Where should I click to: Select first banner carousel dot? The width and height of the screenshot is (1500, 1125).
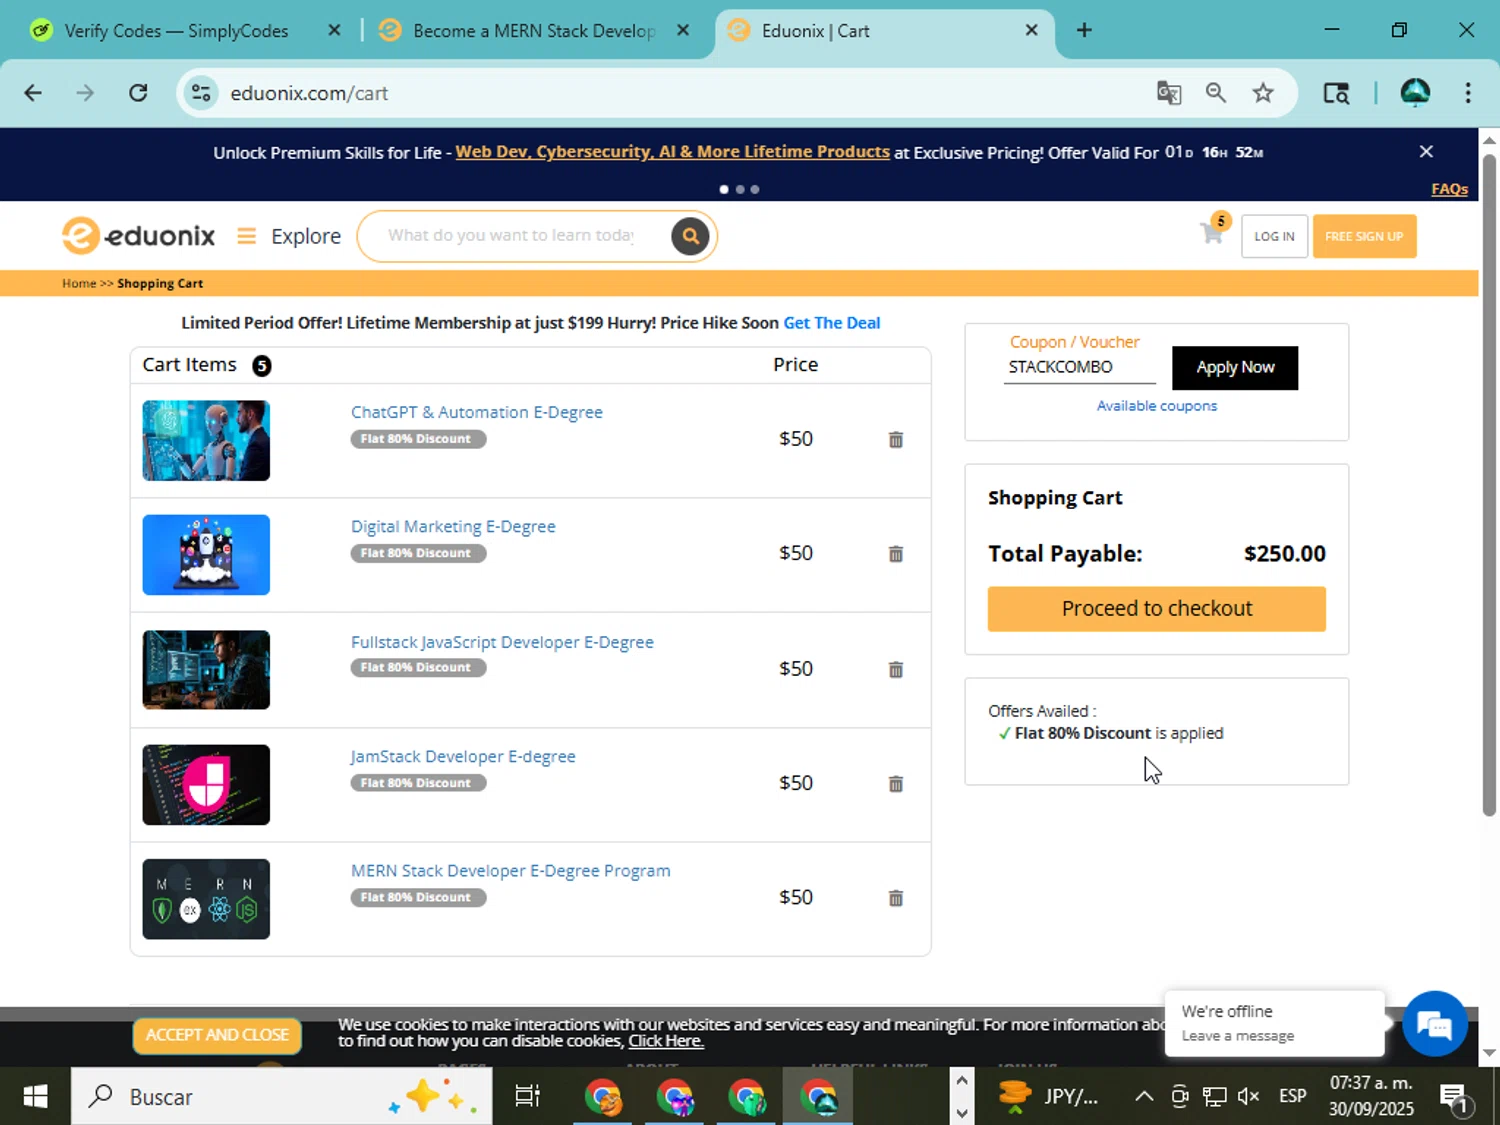(x=724, y=189)
